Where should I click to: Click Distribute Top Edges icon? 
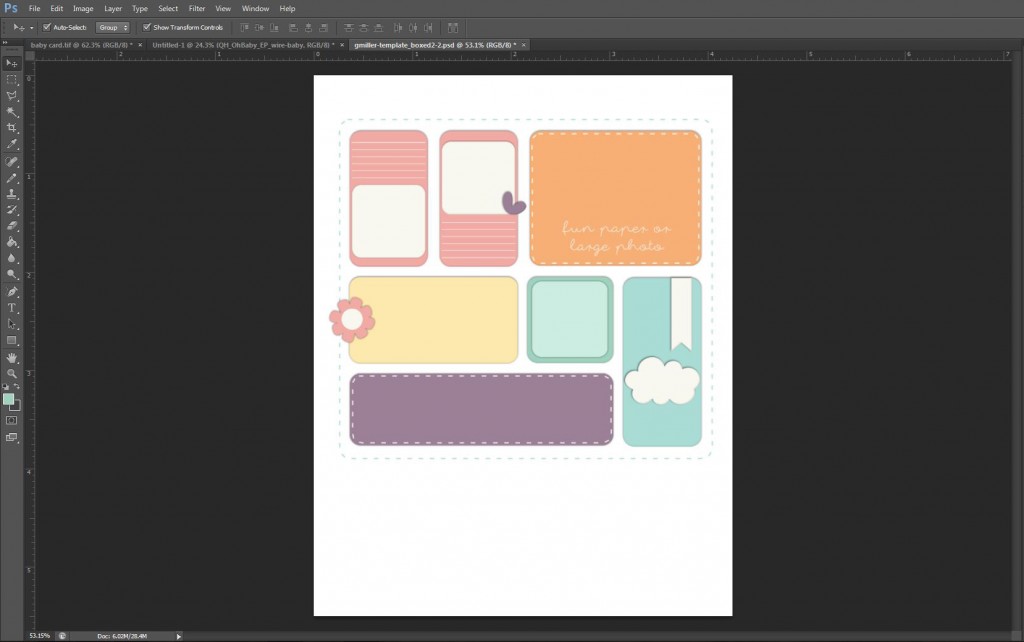click(x=349, y=27)
